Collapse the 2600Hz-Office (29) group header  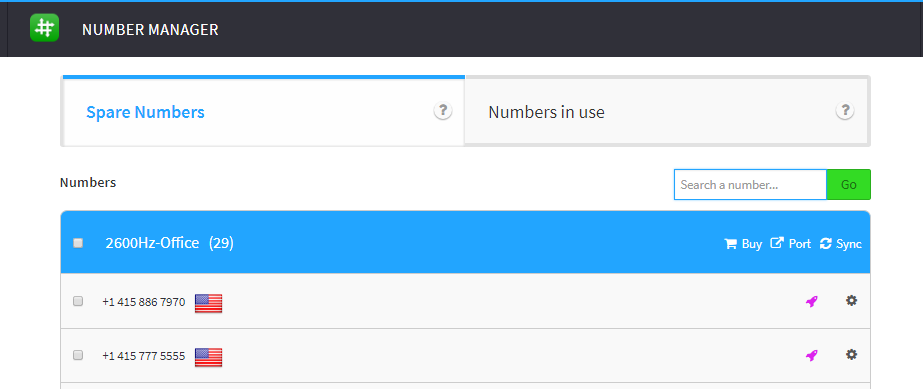coord(465,242)
